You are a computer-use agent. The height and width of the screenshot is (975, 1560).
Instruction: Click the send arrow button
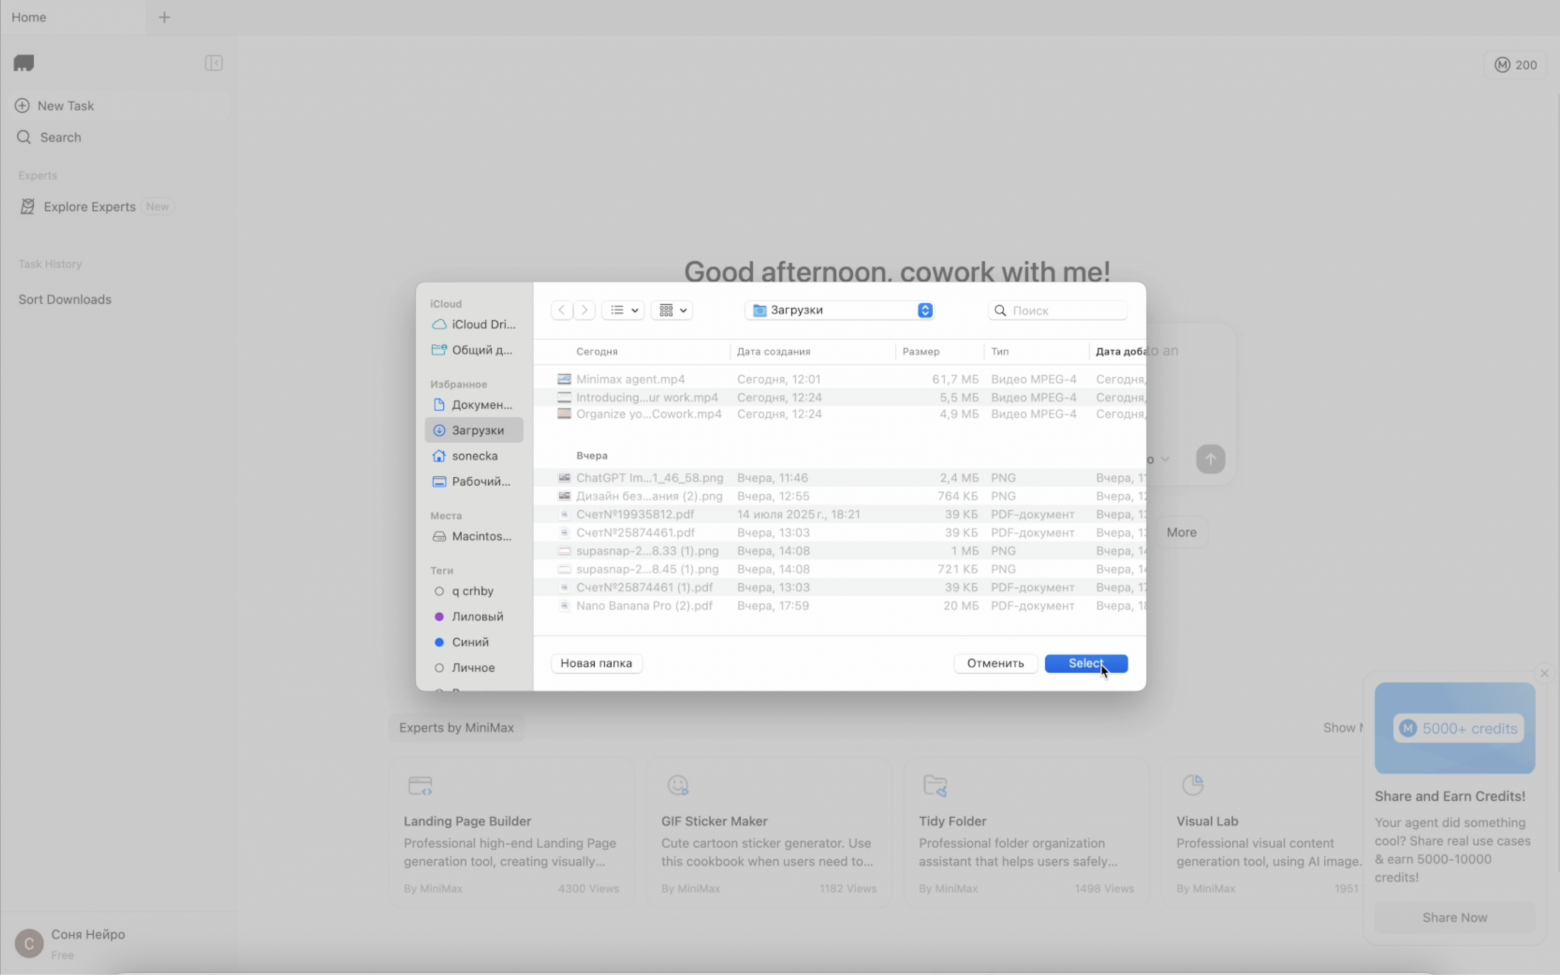tap(1210, 459)
